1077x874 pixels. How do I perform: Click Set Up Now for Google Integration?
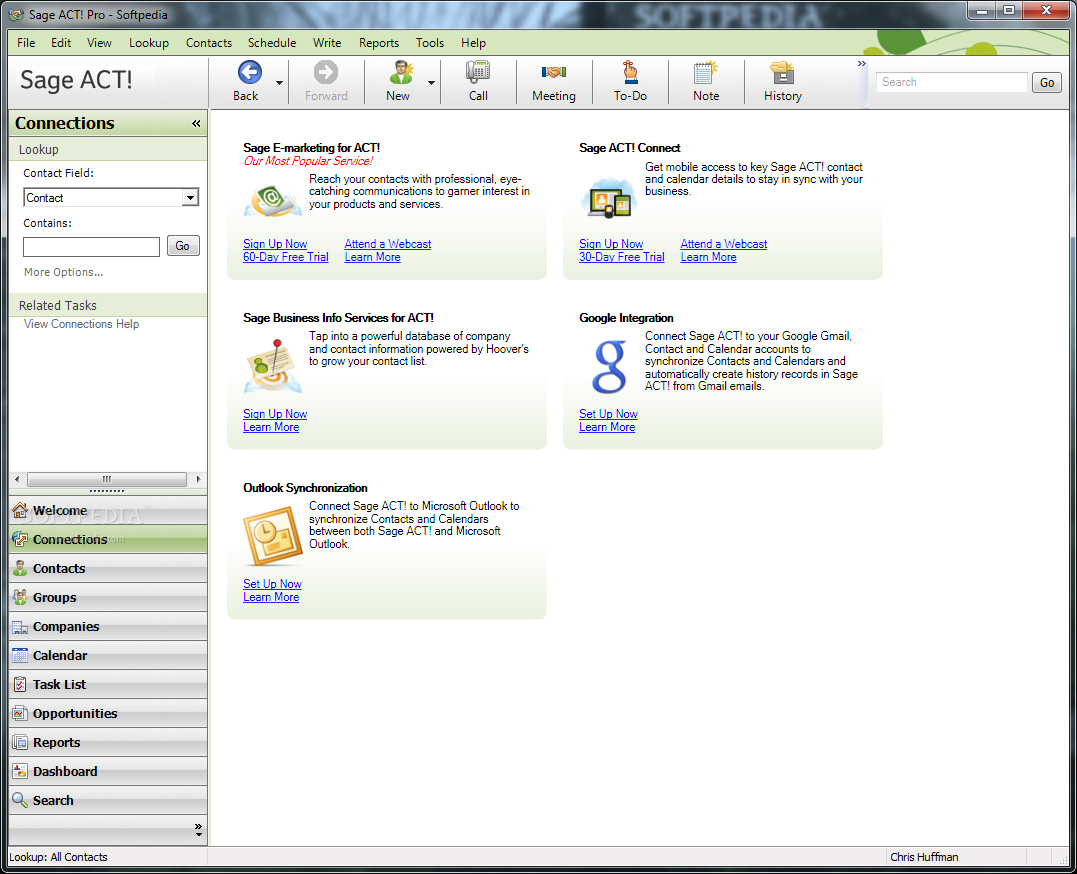(608, 414)
